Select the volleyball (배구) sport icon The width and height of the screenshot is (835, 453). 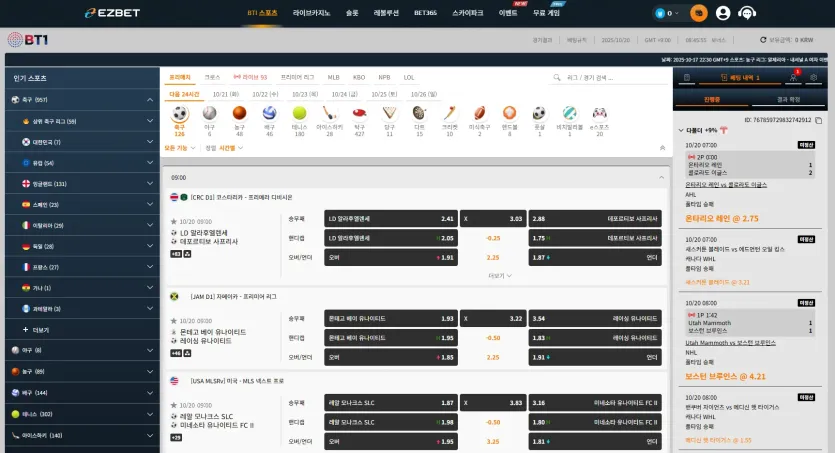[x=269, y=113]
